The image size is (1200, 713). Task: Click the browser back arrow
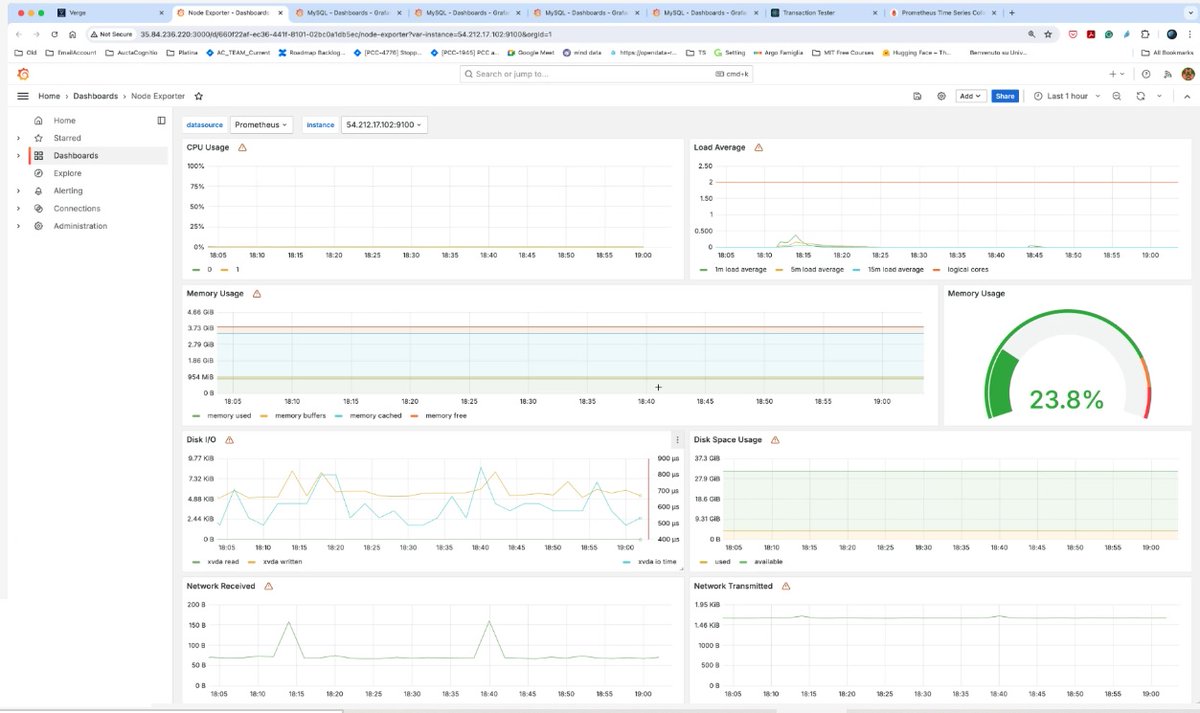click(20, 33)
